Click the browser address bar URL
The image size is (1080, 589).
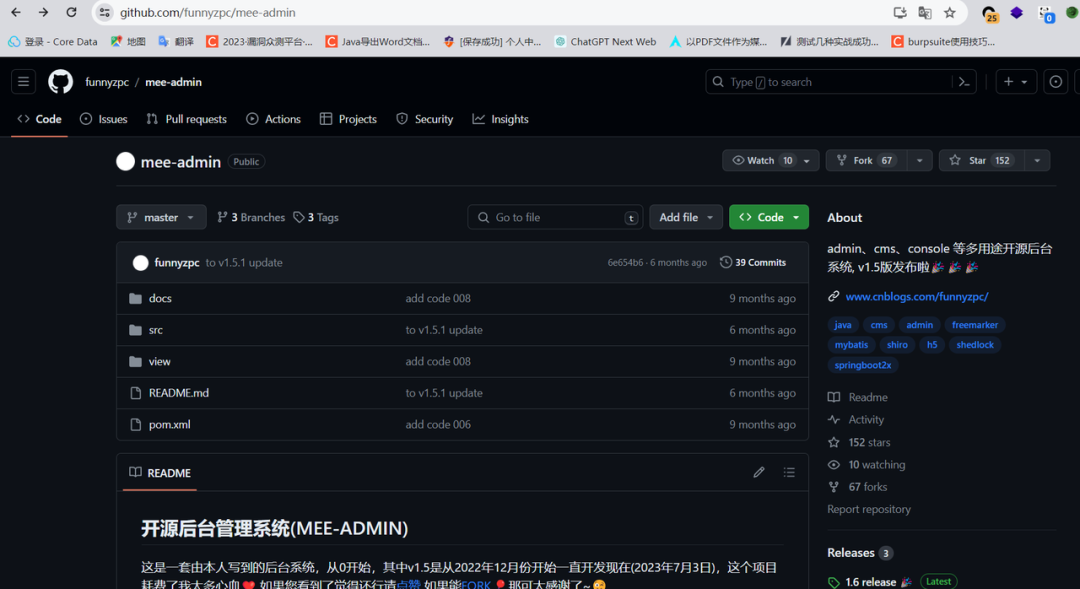click(x=207, y=12)
